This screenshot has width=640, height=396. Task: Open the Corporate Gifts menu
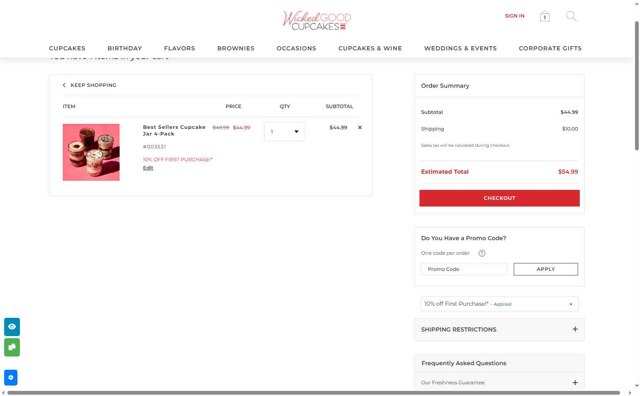(x=550, y=48)
